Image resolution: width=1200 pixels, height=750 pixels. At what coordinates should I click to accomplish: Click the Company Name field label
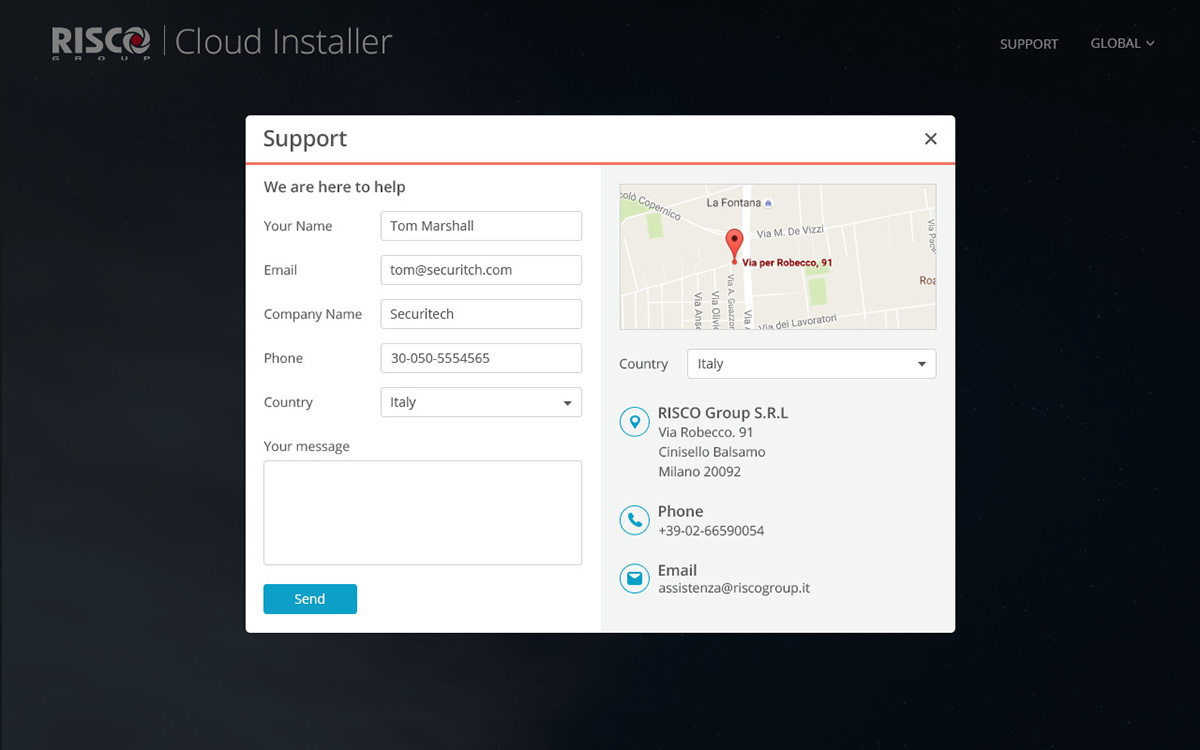point(313,314)
